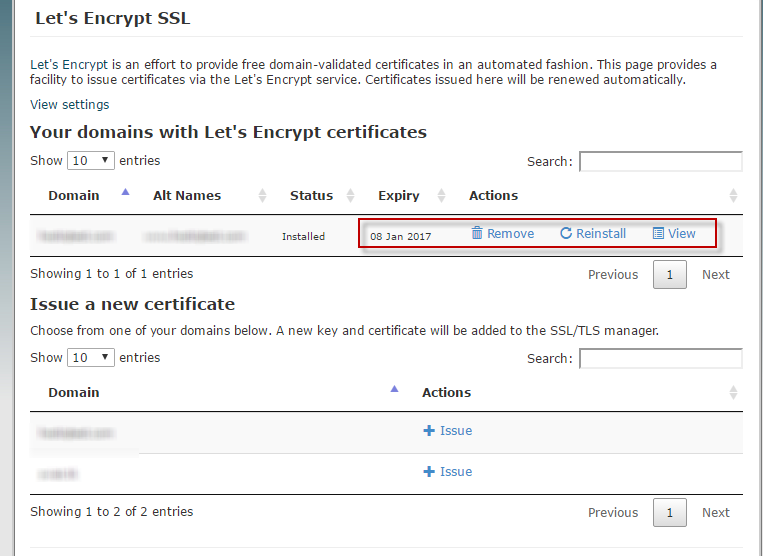The height and width of the screenshot is (556, 763).
Task: Click the blue sort arrow beside the top Domain header
Action: [x=126, y=192]
